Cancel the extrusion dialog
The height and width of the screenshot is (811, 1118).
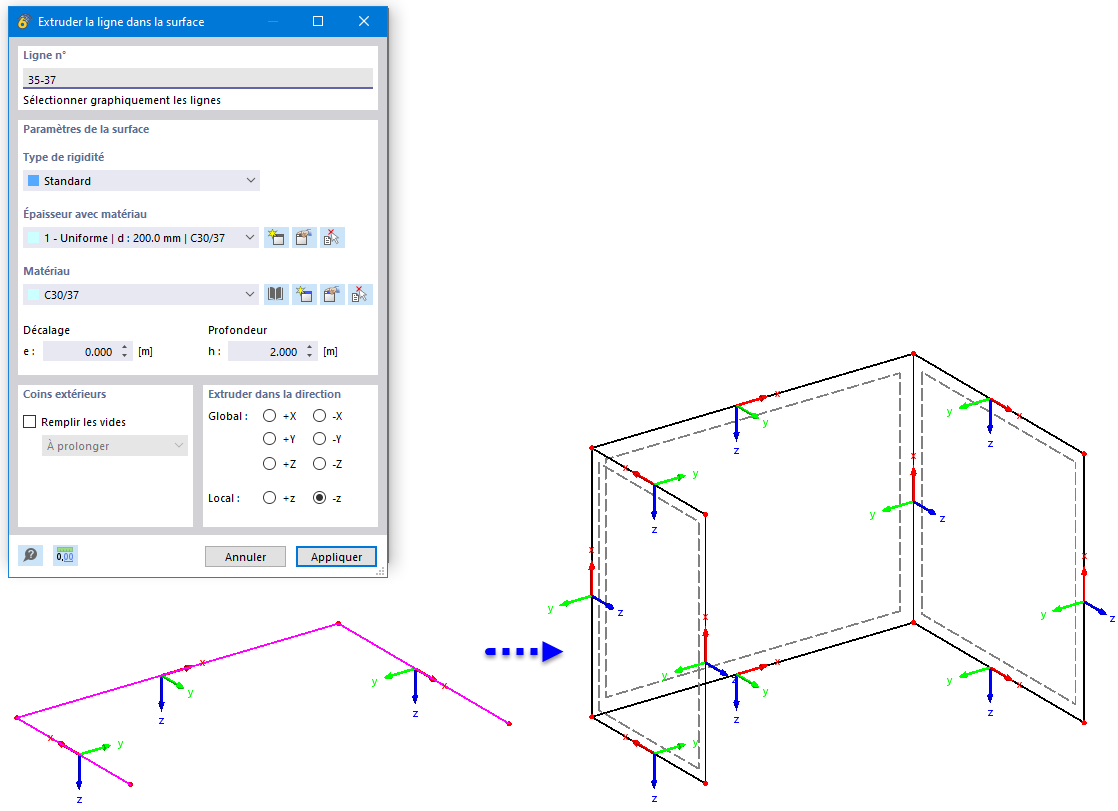click(x=245, y=557)
